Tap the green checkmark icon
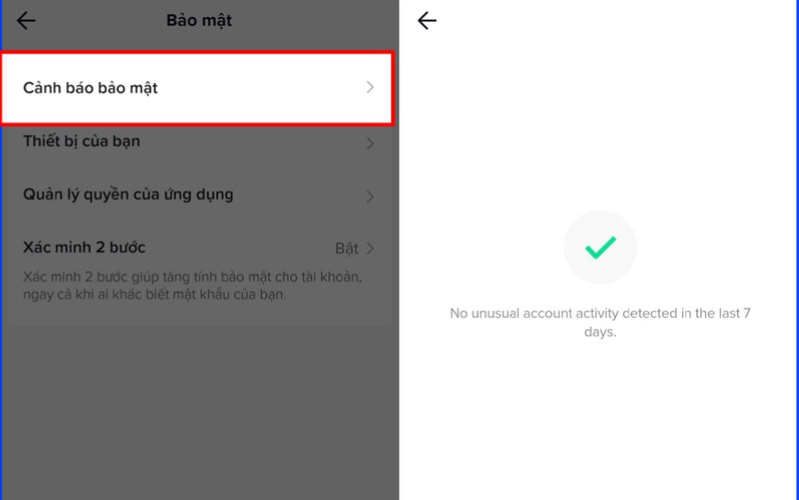The height and width of the screenshot is (500, 799). 600,247
